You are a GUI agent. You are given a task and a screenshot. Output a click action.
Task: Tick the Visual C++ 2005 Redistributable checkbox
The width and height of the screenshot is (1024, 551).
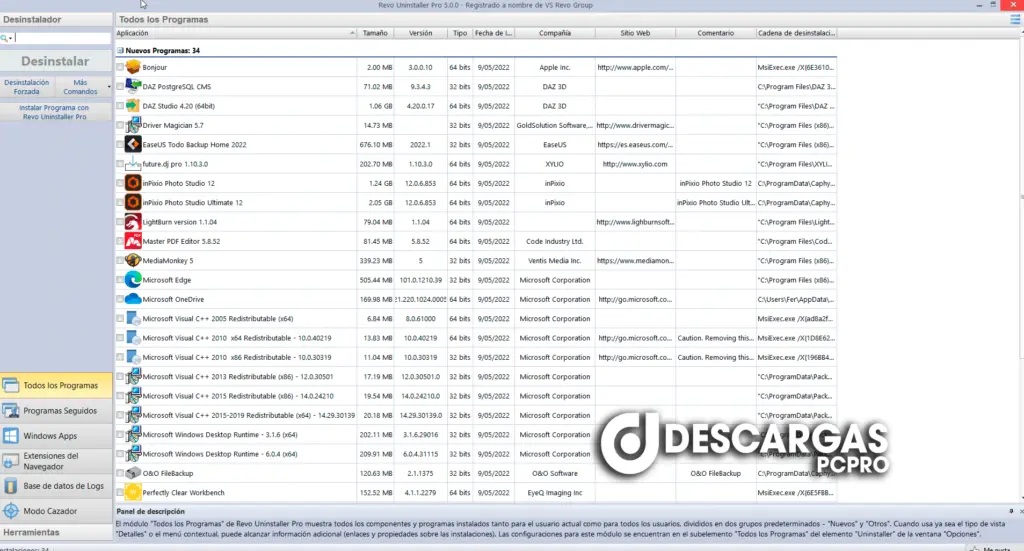tap(120, 319)
